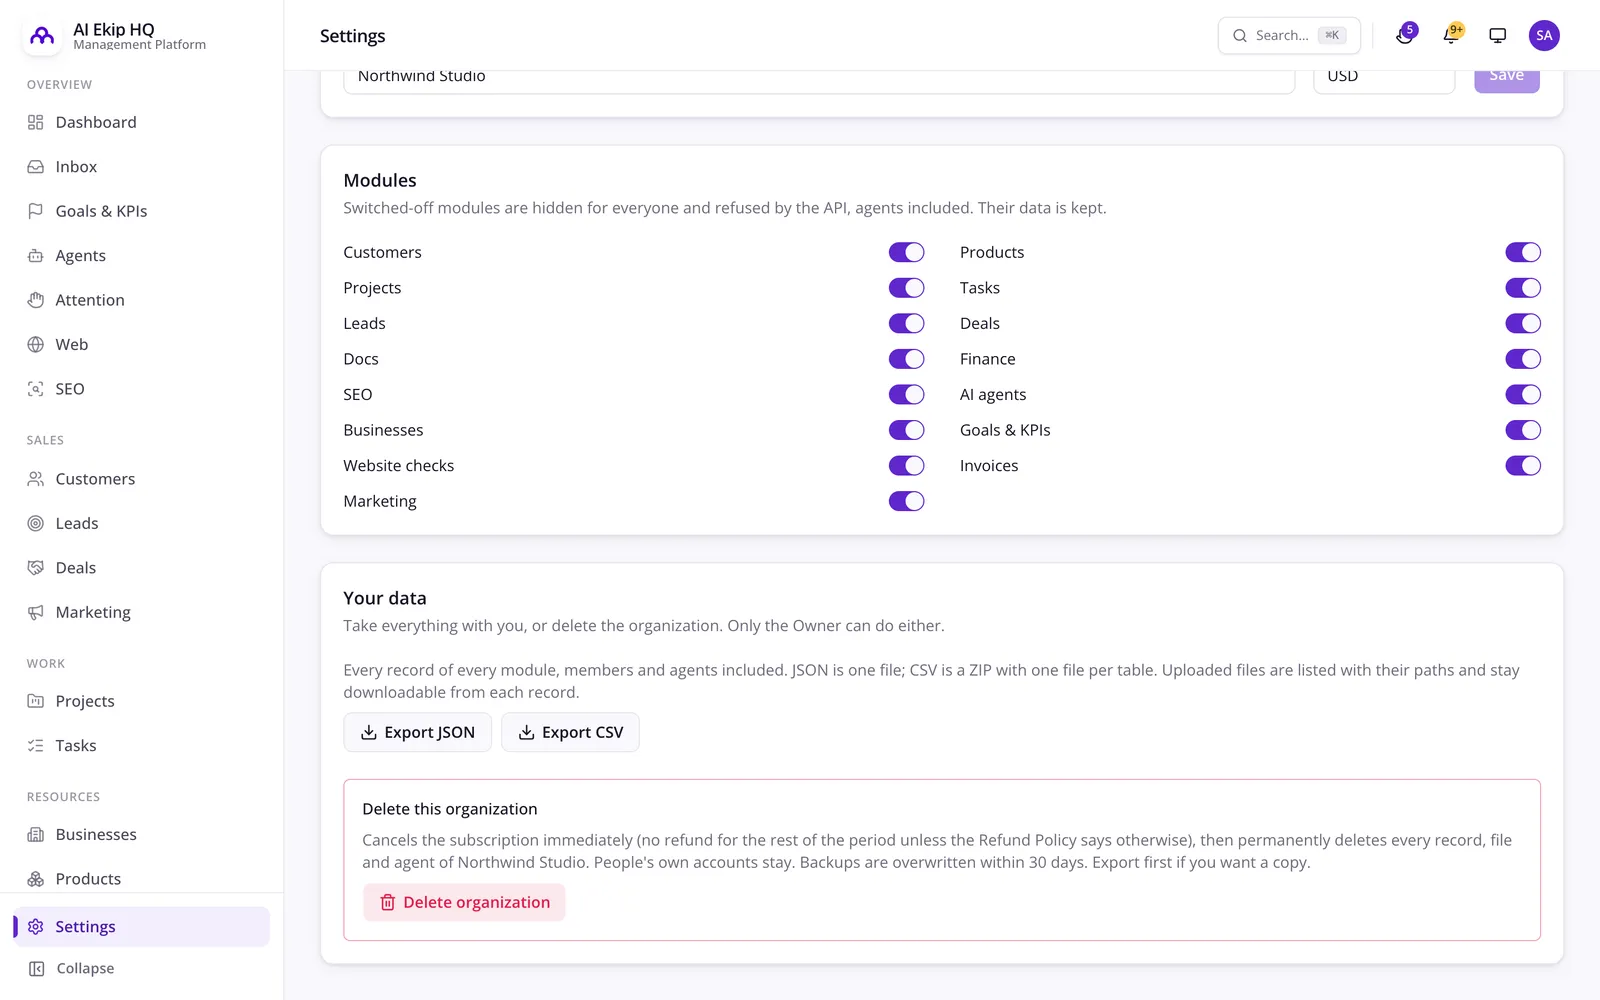
Task: Disable the Projects module toggle
Action: [x=907, y=288]
